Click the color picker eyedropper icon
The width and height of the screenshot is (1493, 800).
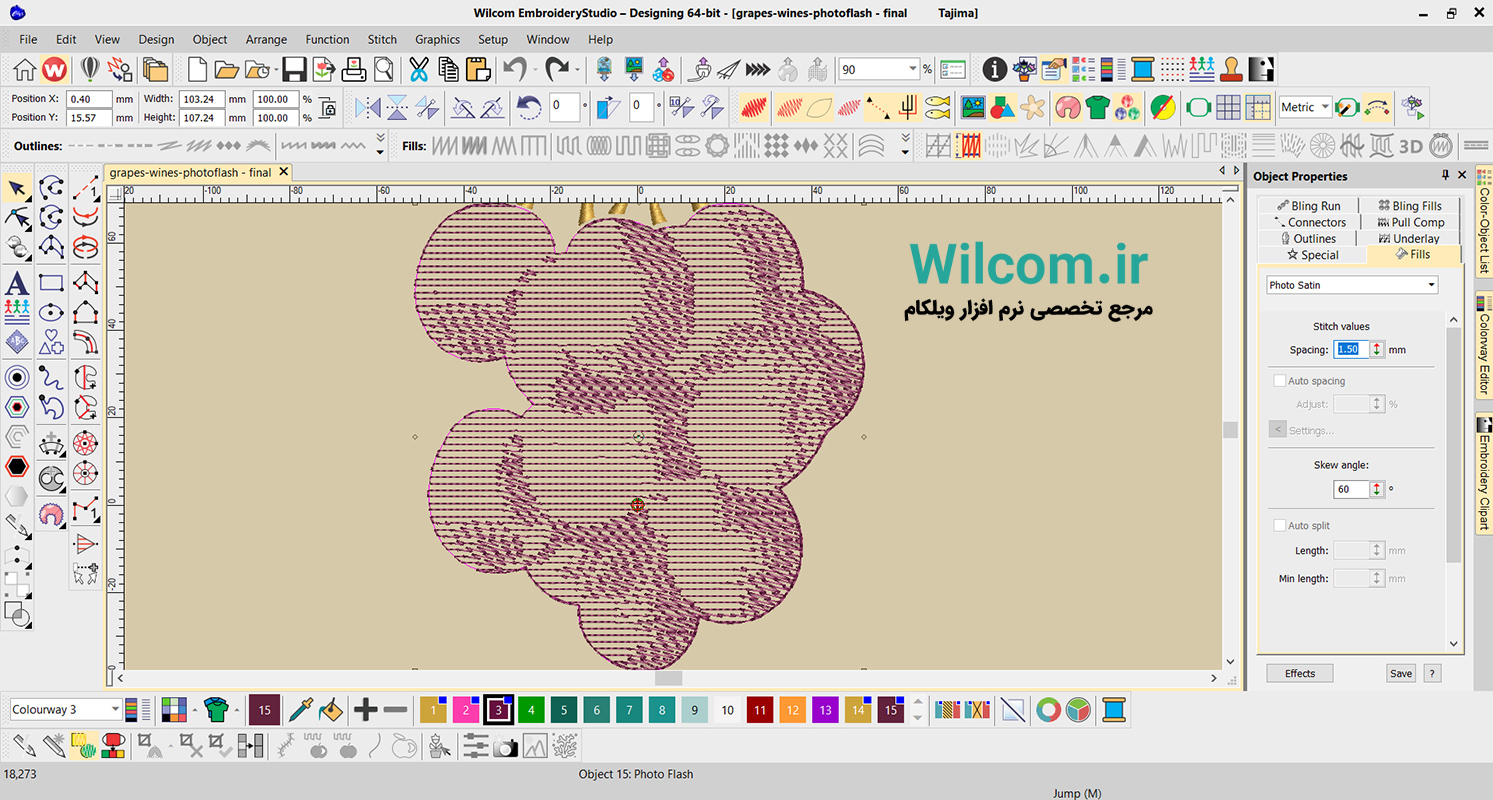(301, 710)
